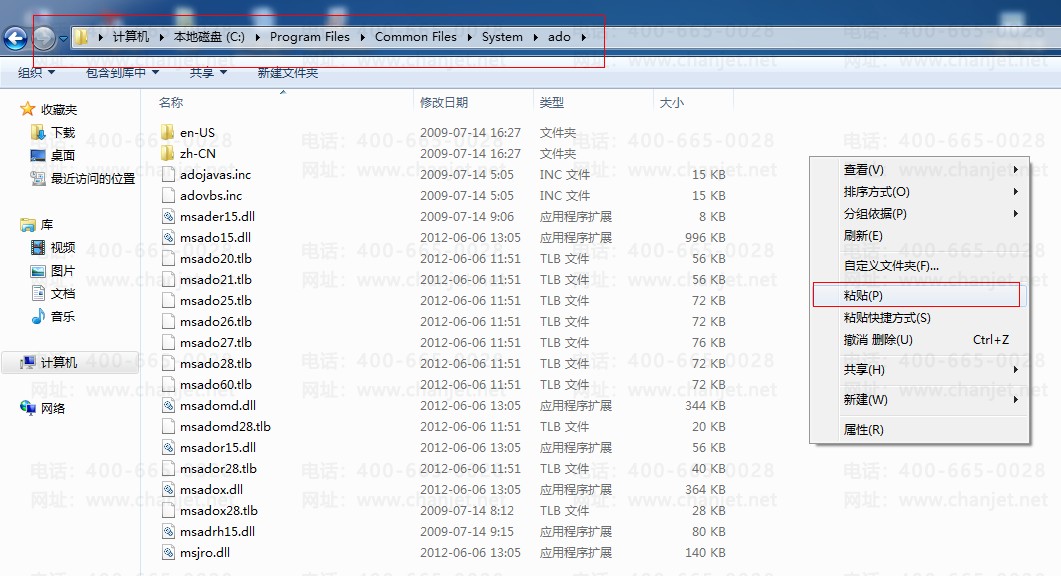This screenshot has height=576, width=1061.
Task: Select msader15.dll file icon
Action: (x=168, y=216)
